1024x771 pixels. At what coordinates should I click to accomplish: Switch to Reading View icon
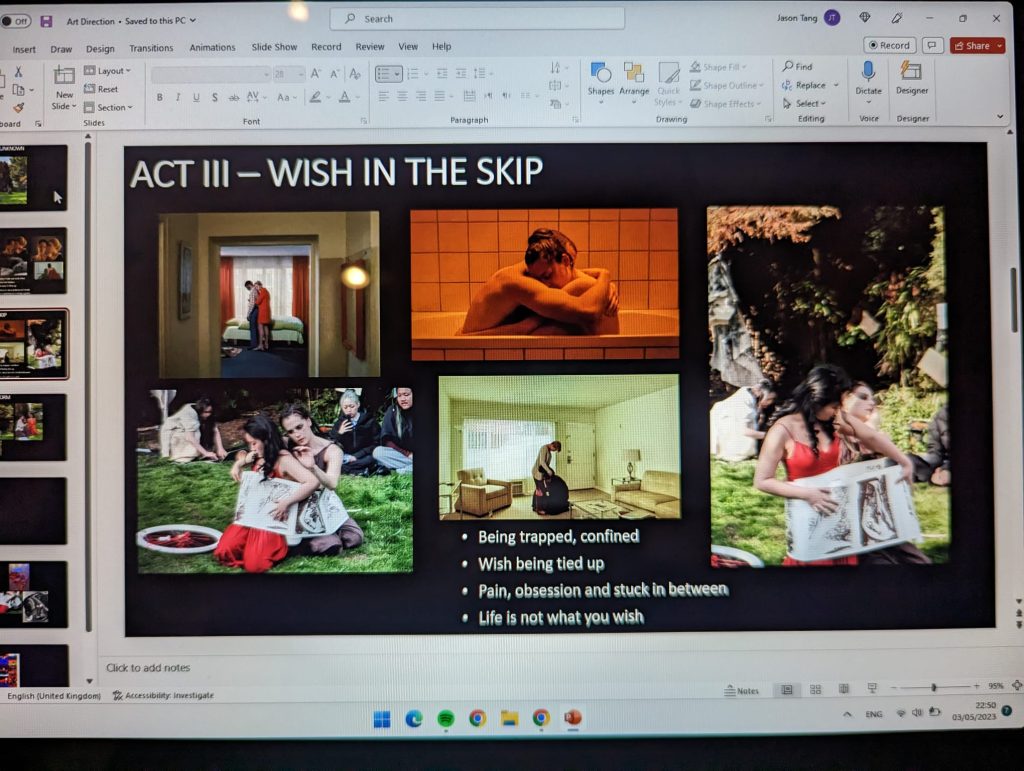[x=844, y=689]
